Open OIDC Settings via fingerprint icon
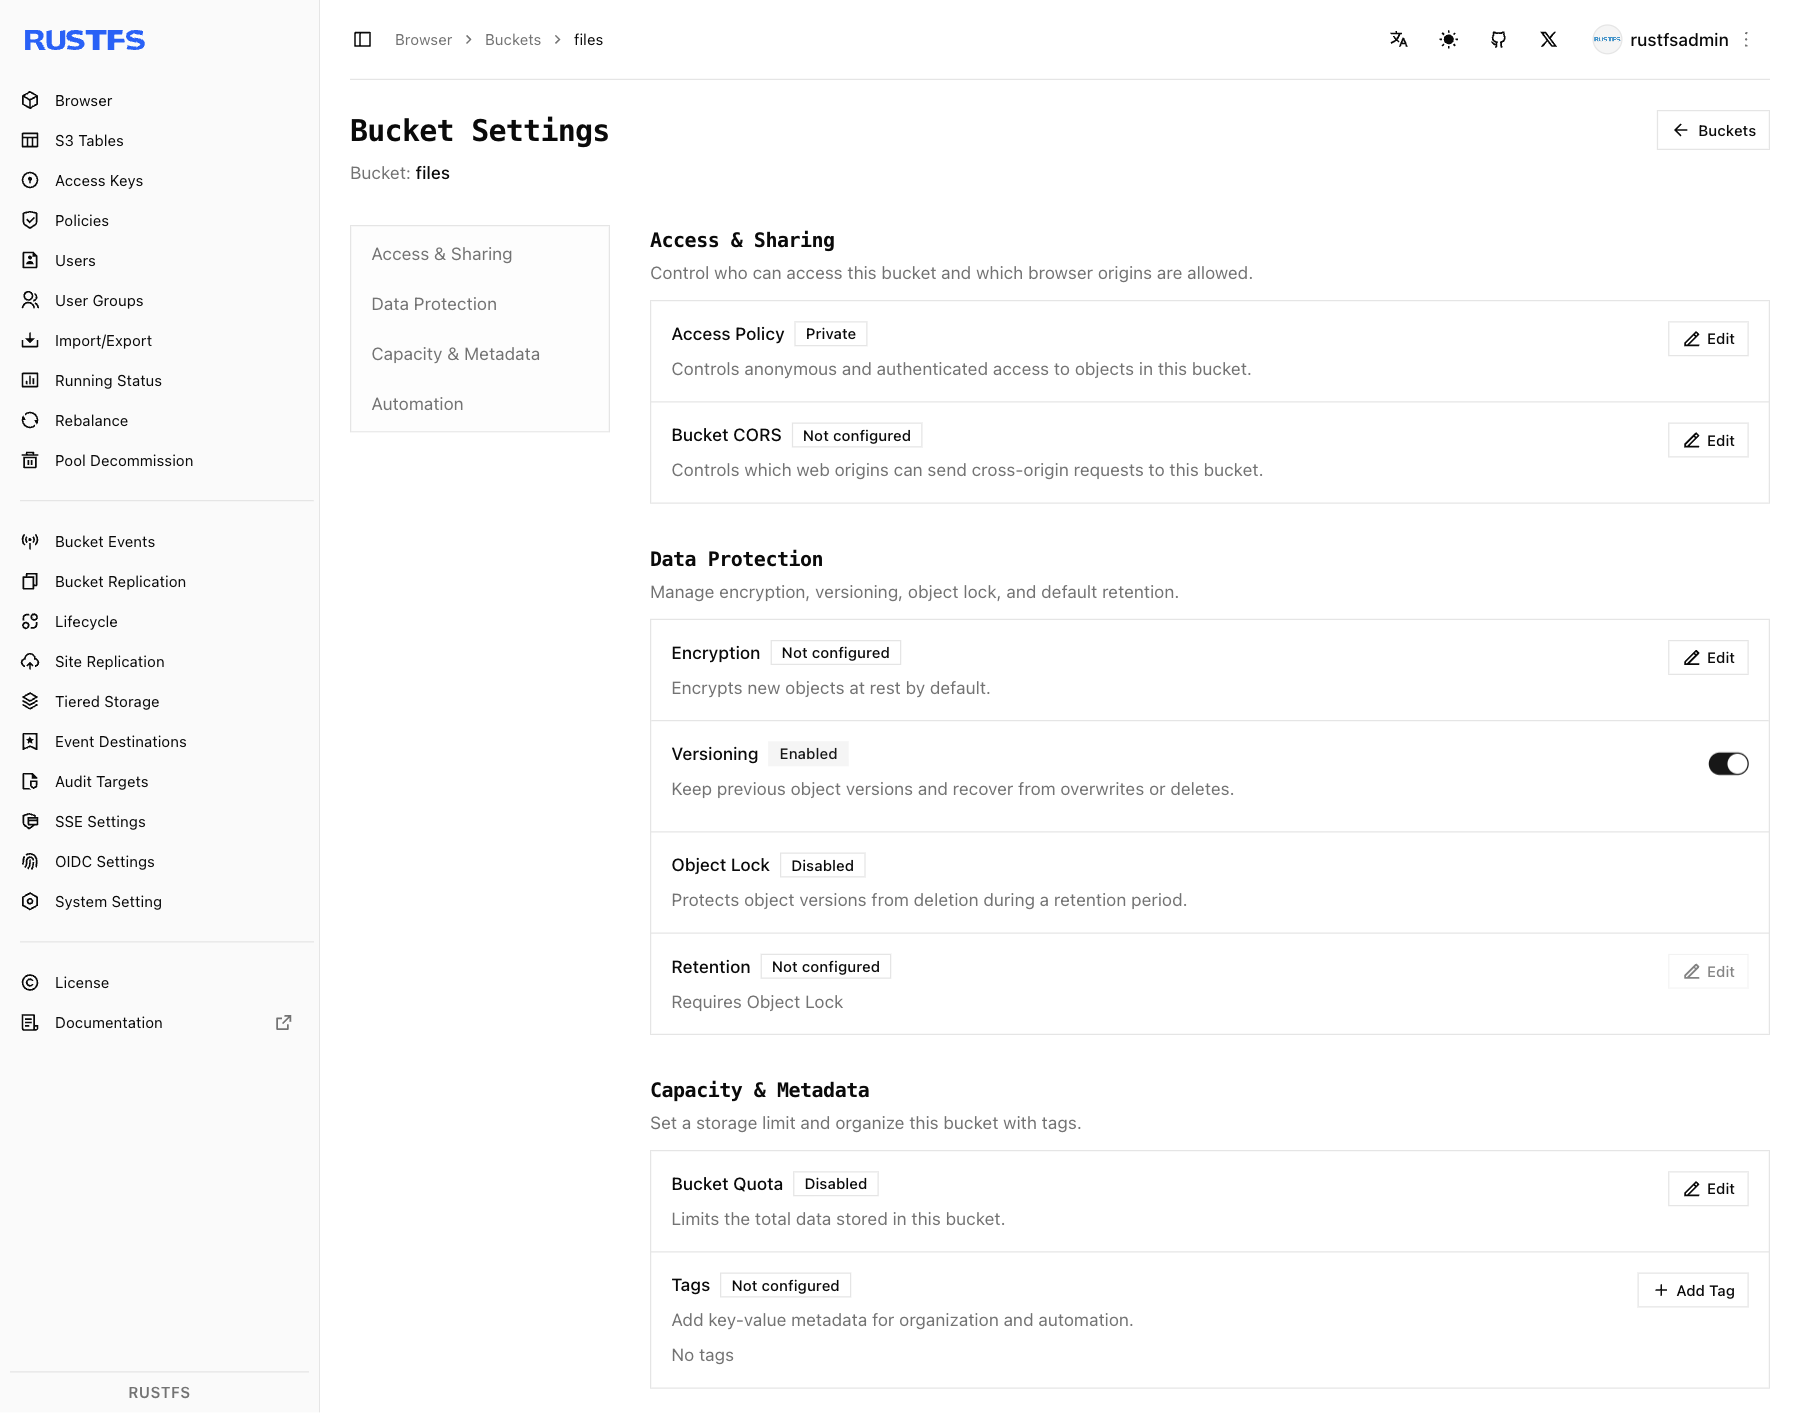This screenshot has height=1413, width=1800. pos(30,862)
